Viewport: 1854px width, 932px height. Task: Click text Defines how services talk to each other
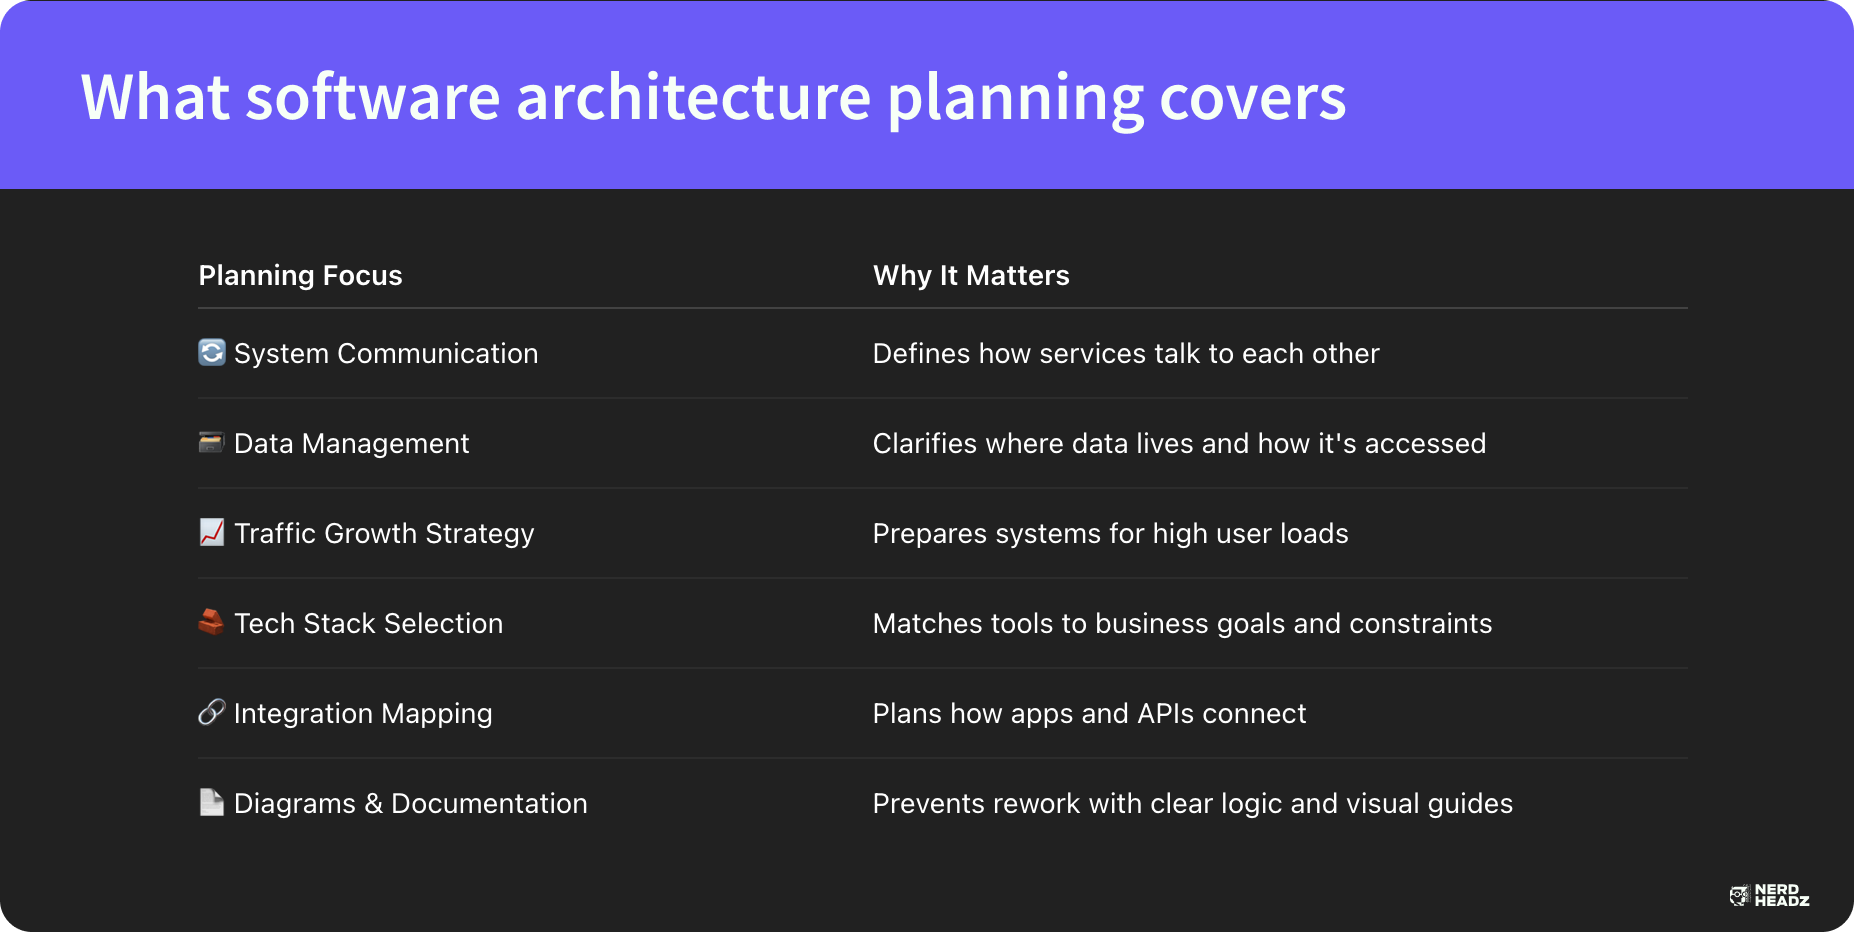(x=1126, y=353)
